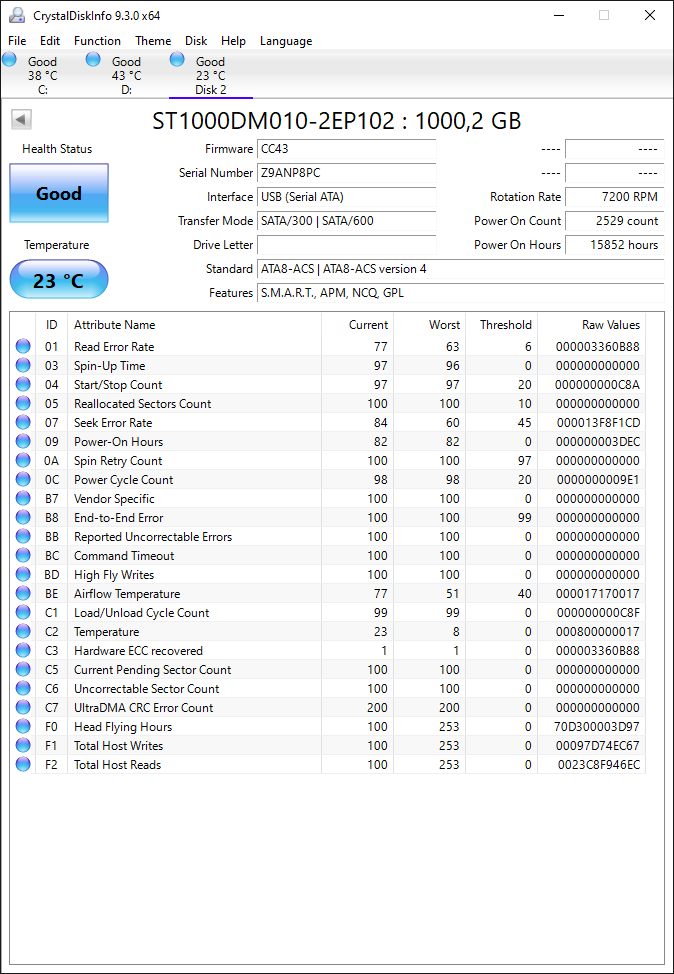Maximize the CrystalDiskInfo window

[604, 16]
